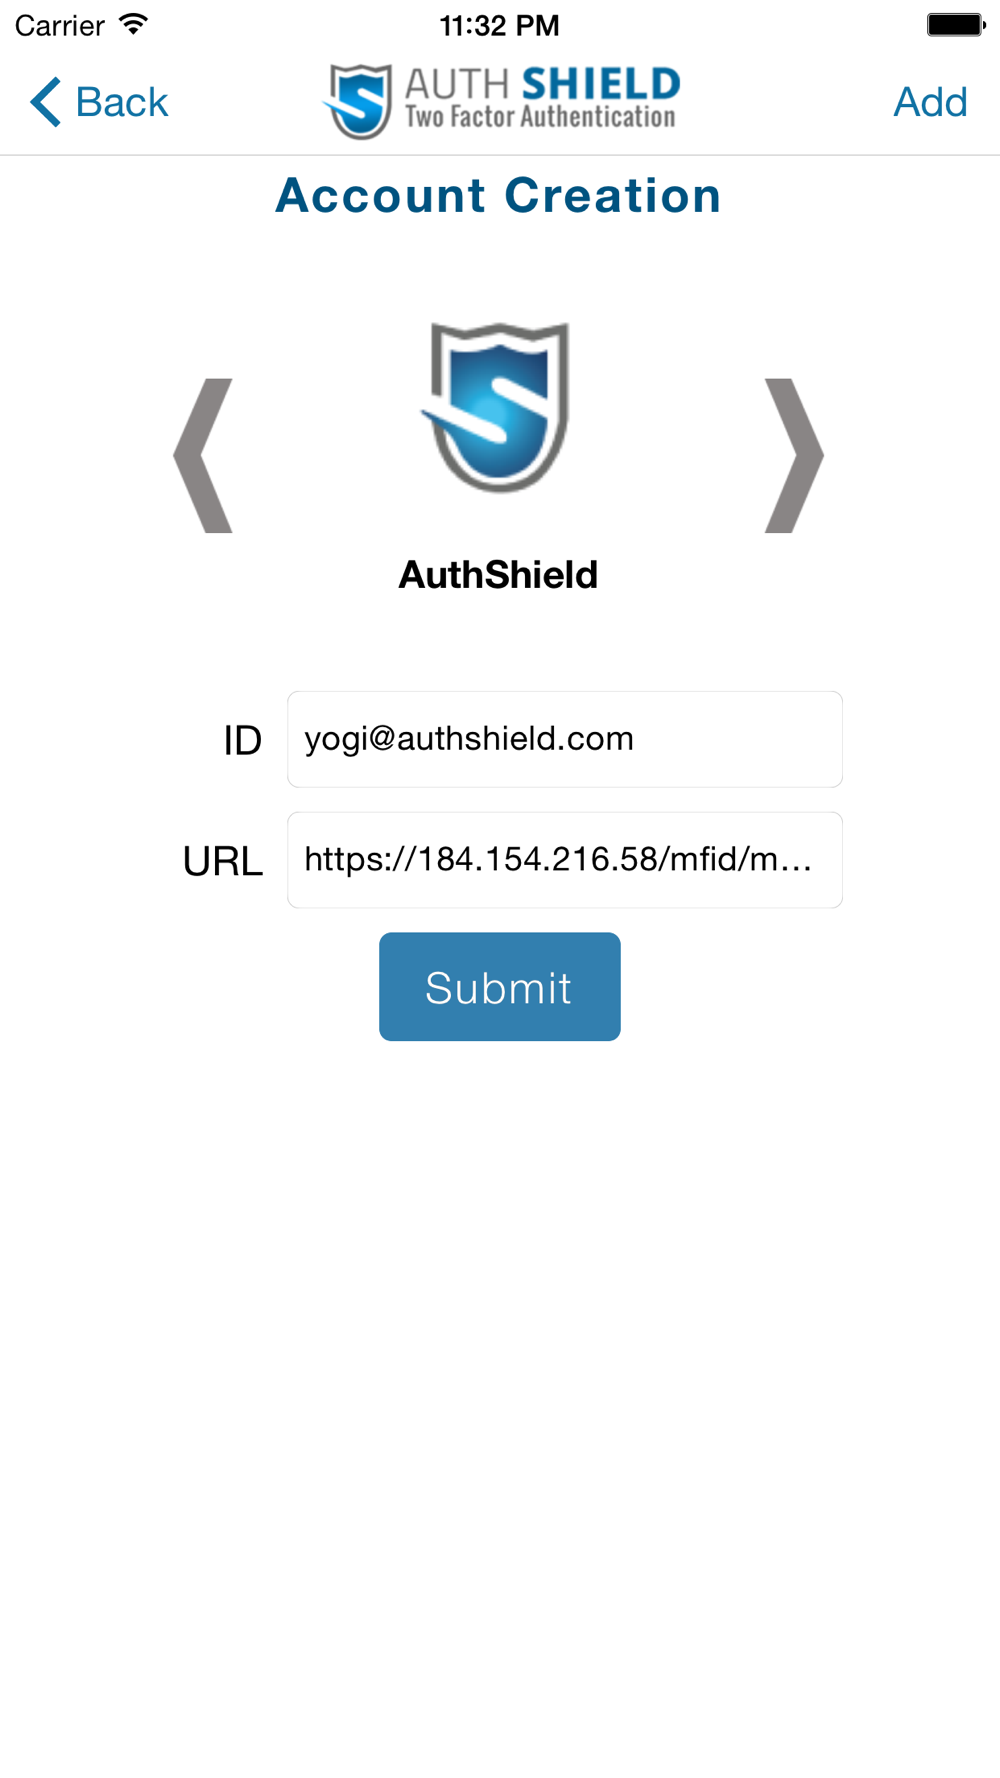Click the AUTH SHIELD header title text
The width and height of the screenshot is (1000, 1778).
click(542, 84)
